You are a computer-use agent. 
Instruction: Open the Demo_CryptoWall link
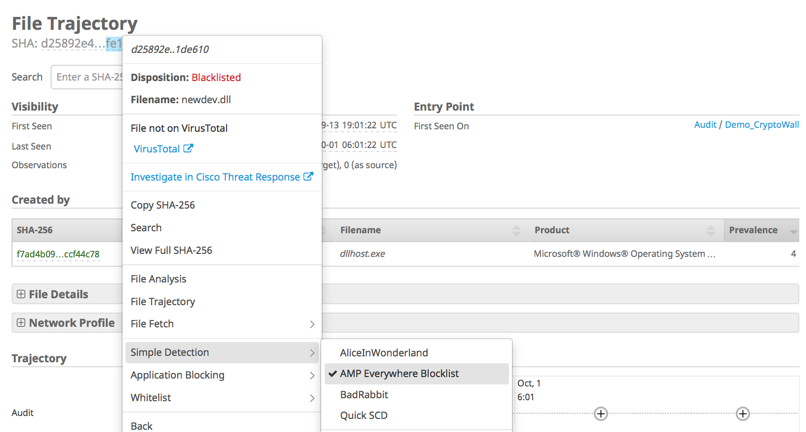coord(761,125)
